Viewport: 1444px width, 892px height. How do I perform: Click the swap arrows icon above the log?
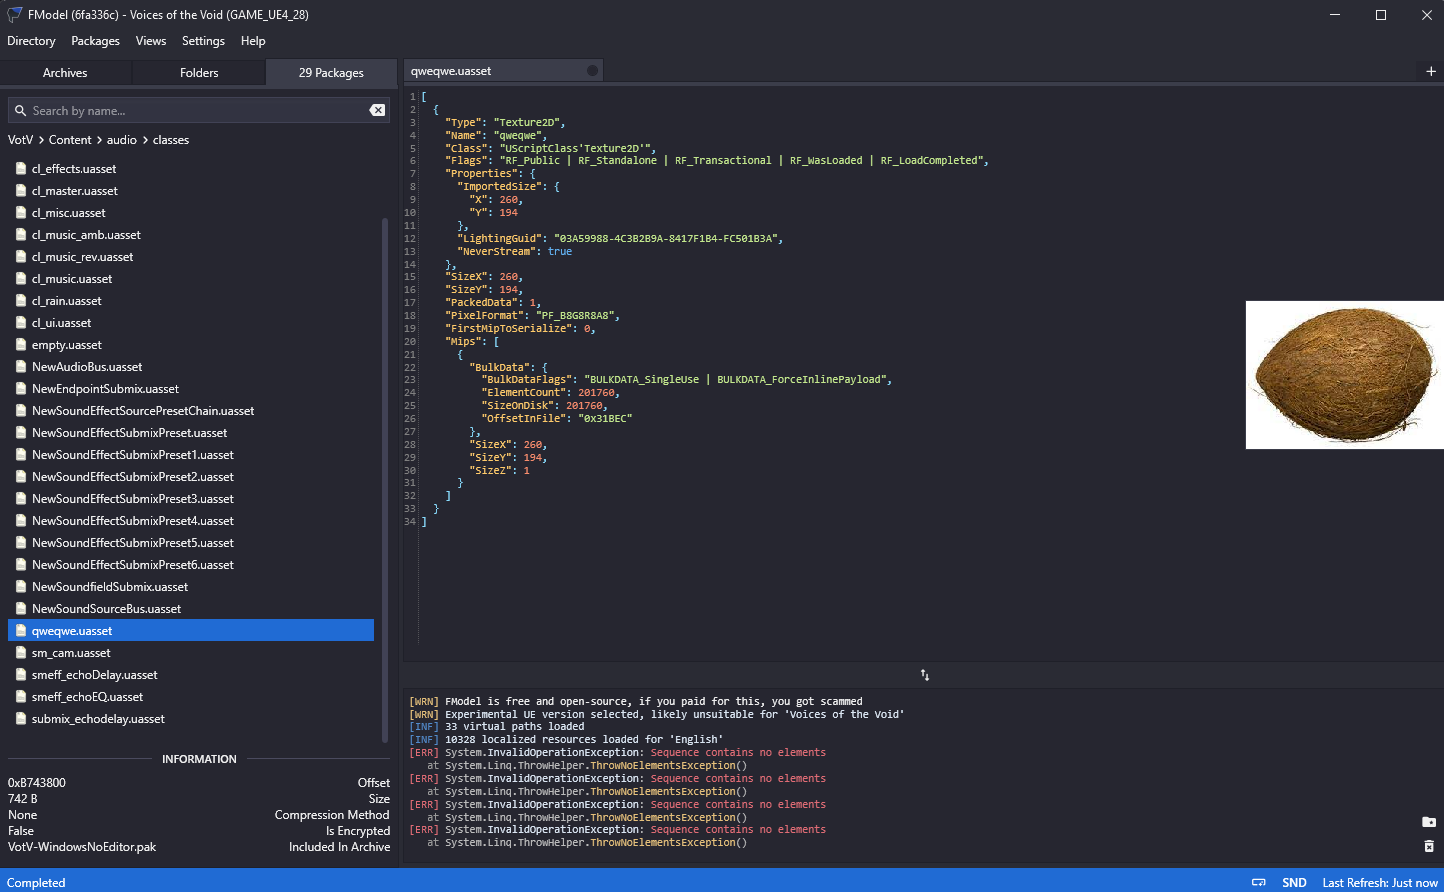[925, 675]
